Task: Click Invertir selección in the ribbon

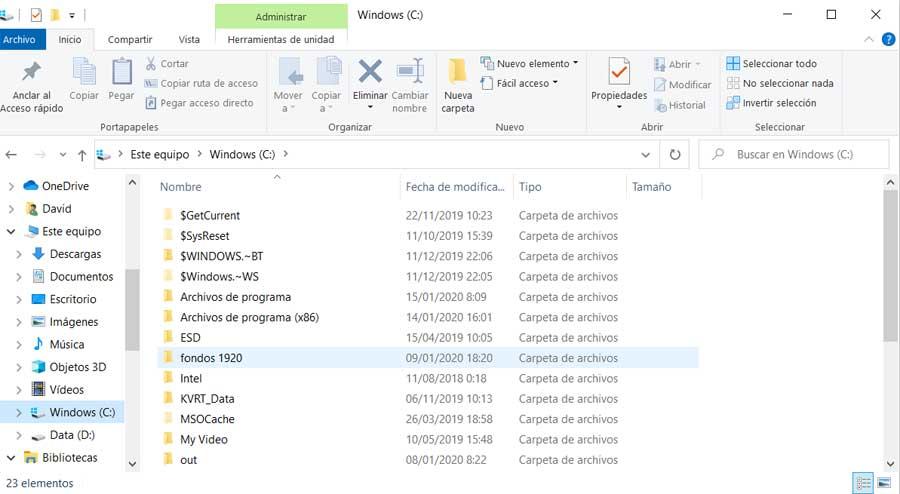Action: point(771,103)
